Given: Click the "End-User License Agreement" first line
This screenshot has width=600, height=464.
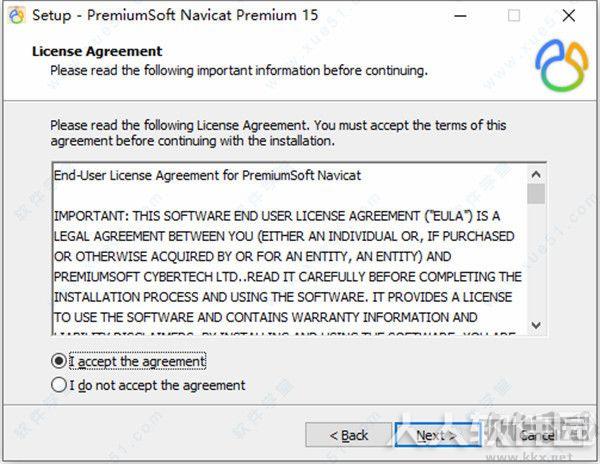Looking at the screenshot, I should 207,175.
